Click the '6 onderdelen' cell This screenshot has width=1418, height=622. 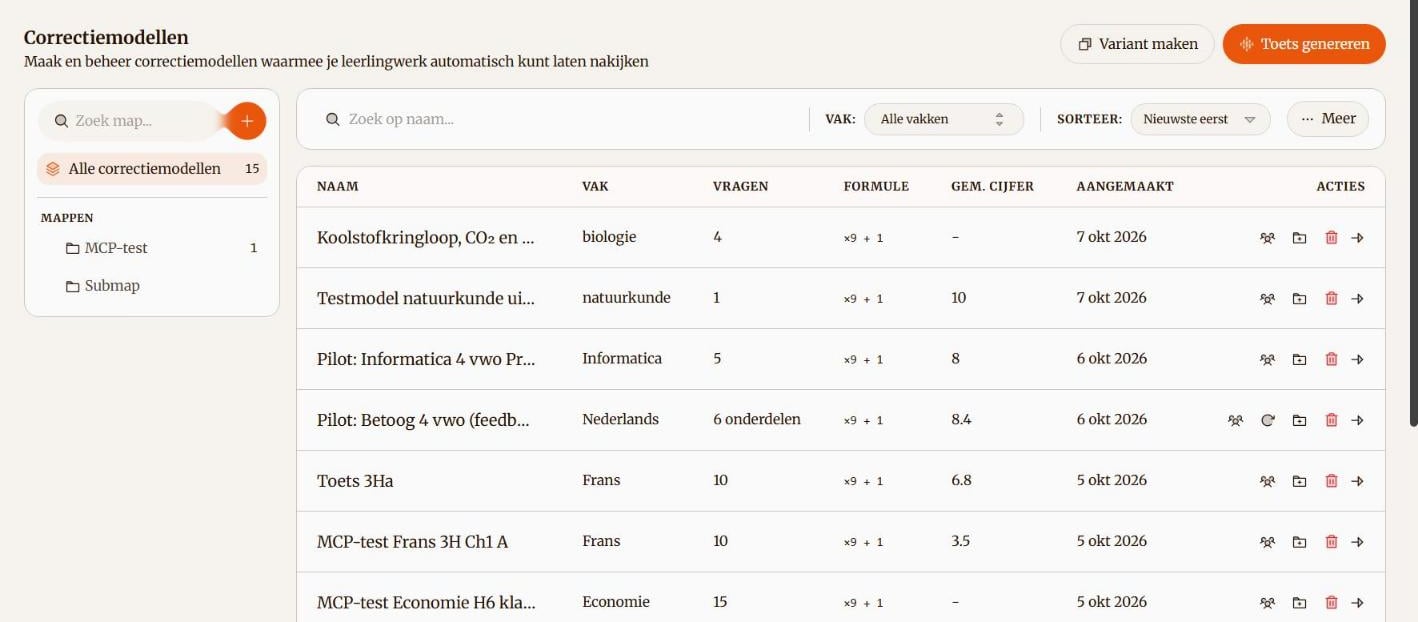point(757,420)
